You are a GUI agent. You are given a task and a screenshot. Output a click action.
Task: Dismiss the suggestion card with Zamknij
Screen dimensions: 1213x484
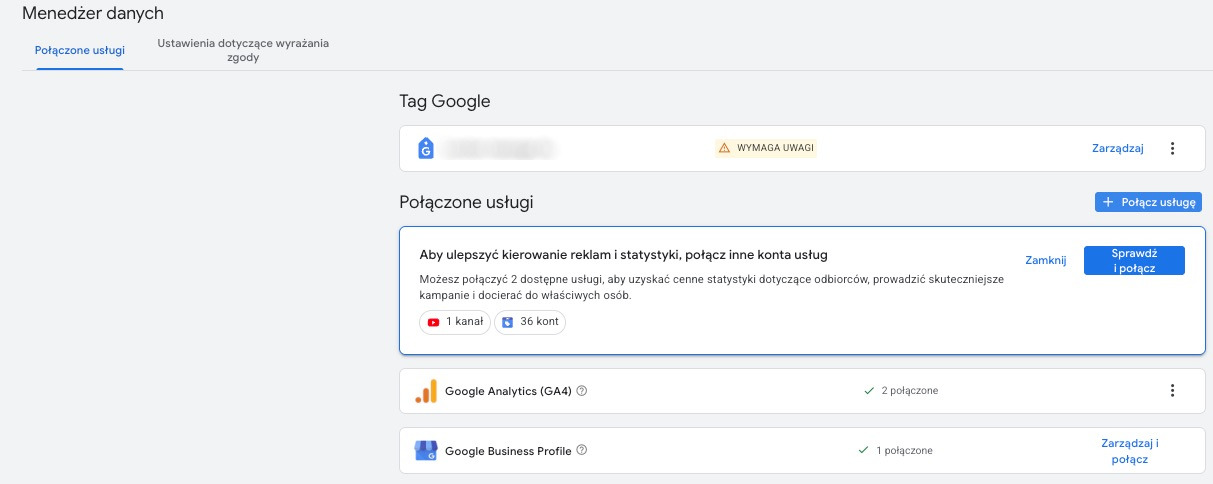coord(1046,260)
